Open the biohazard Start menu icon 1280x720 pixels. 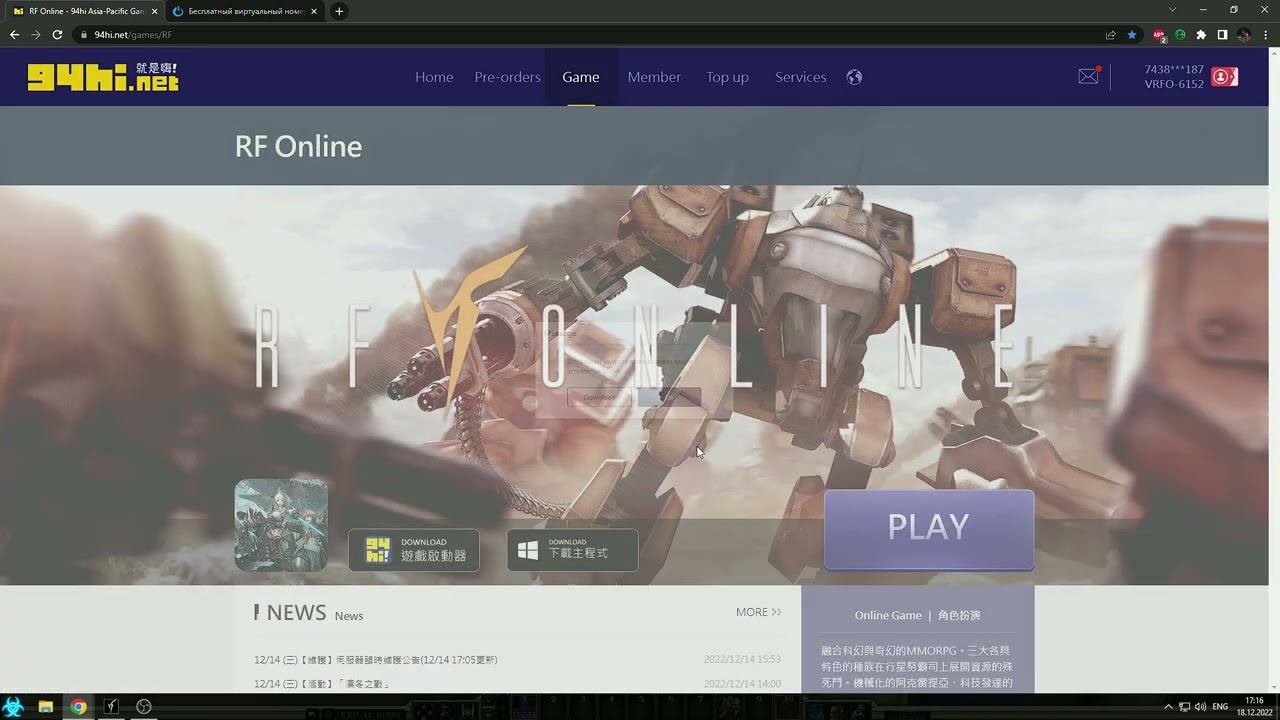tap(13, 707)
